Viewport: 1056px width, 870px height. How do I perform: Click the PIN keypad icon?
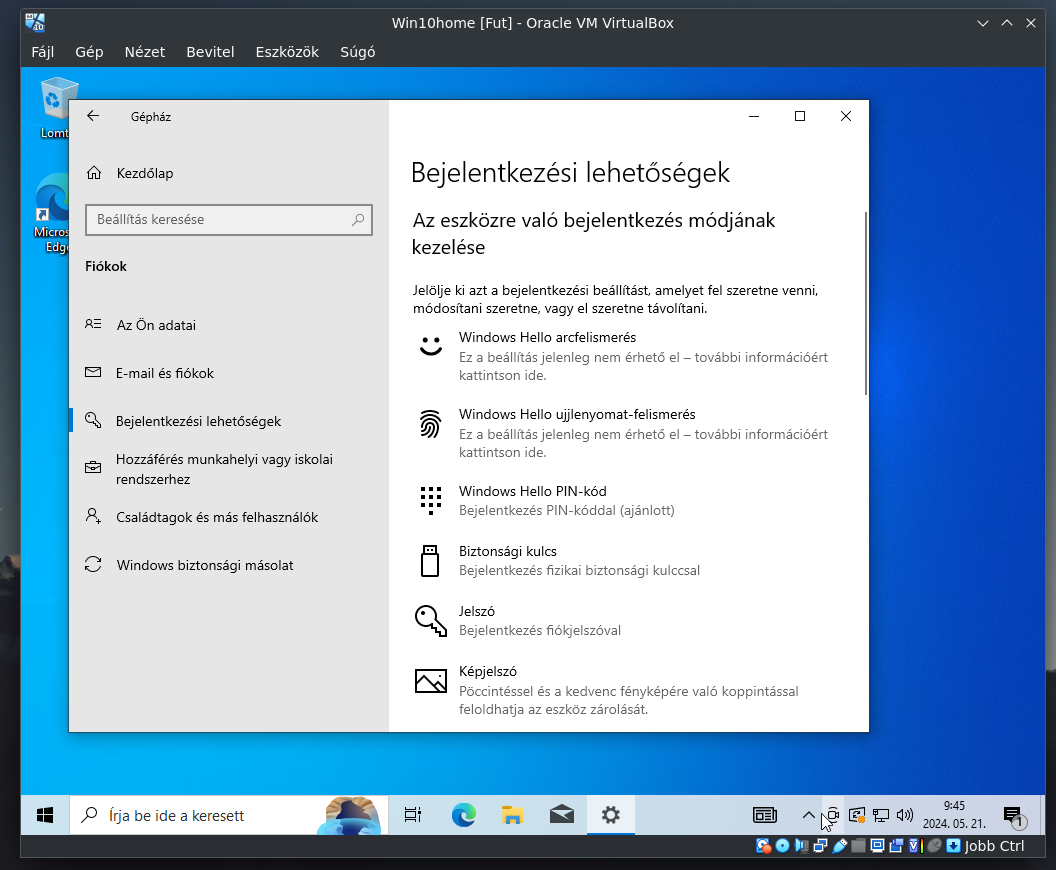coord(430,500)
